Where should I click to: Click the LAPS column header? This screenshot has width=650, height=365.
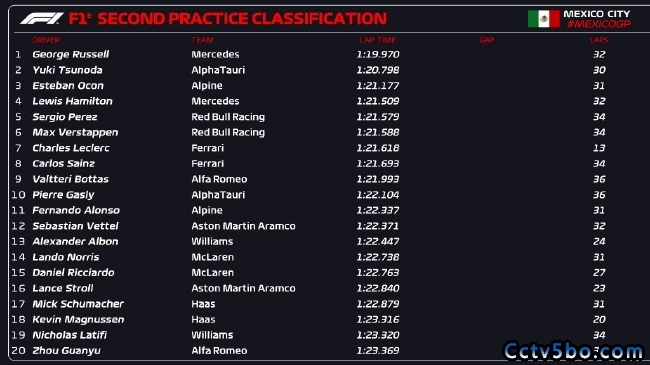pyautogui.click(x=599, y=40)
